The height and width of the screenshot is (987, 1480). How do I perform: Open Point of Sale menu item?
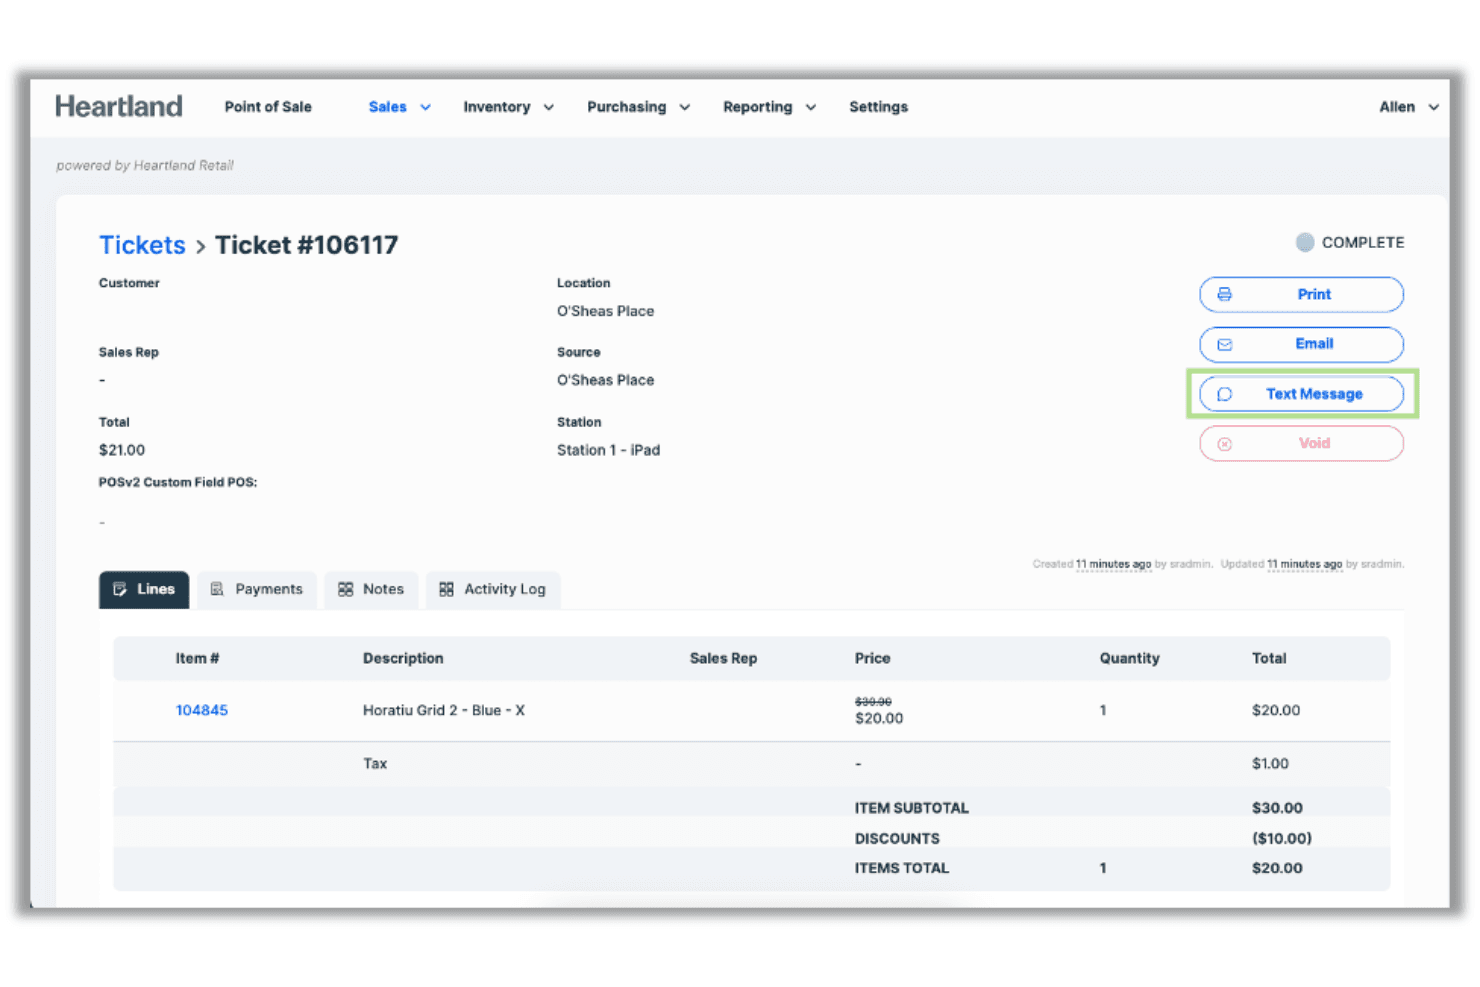[x=268, y=107]
